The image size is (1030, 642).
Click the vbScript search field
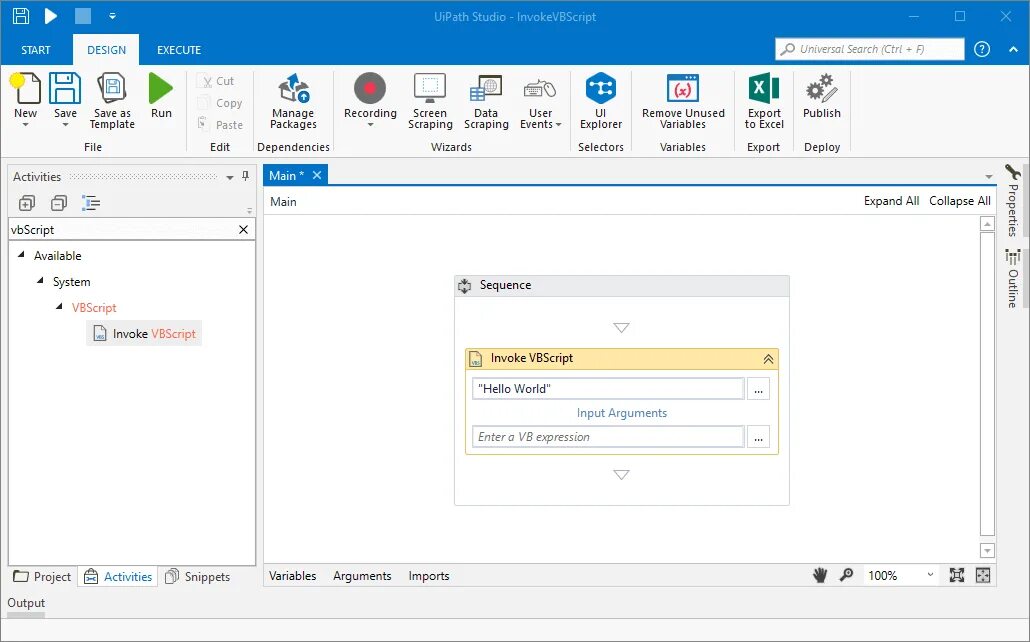pyautogui.click(x=122, y=229)
